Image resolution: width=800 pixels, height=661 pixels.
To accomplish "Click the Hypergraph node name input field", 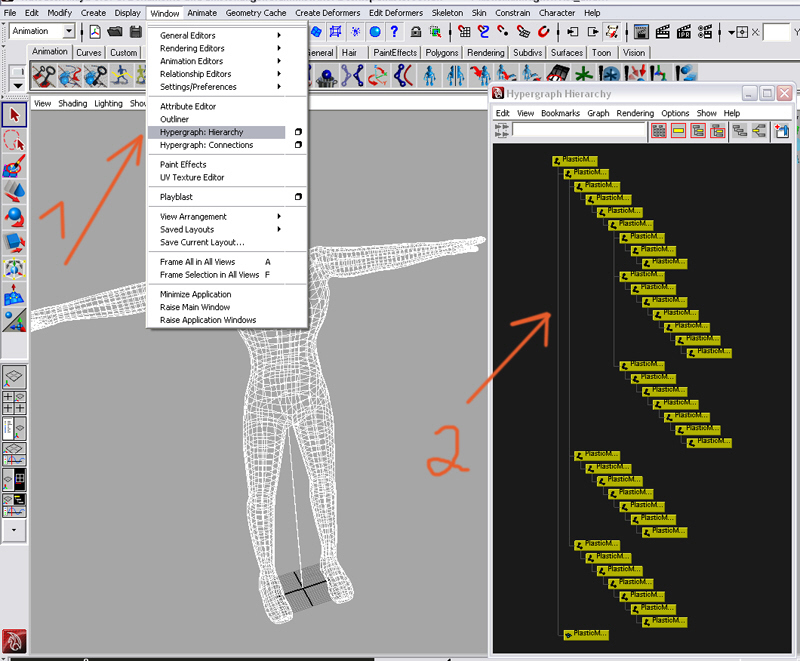I will (577, 131).
